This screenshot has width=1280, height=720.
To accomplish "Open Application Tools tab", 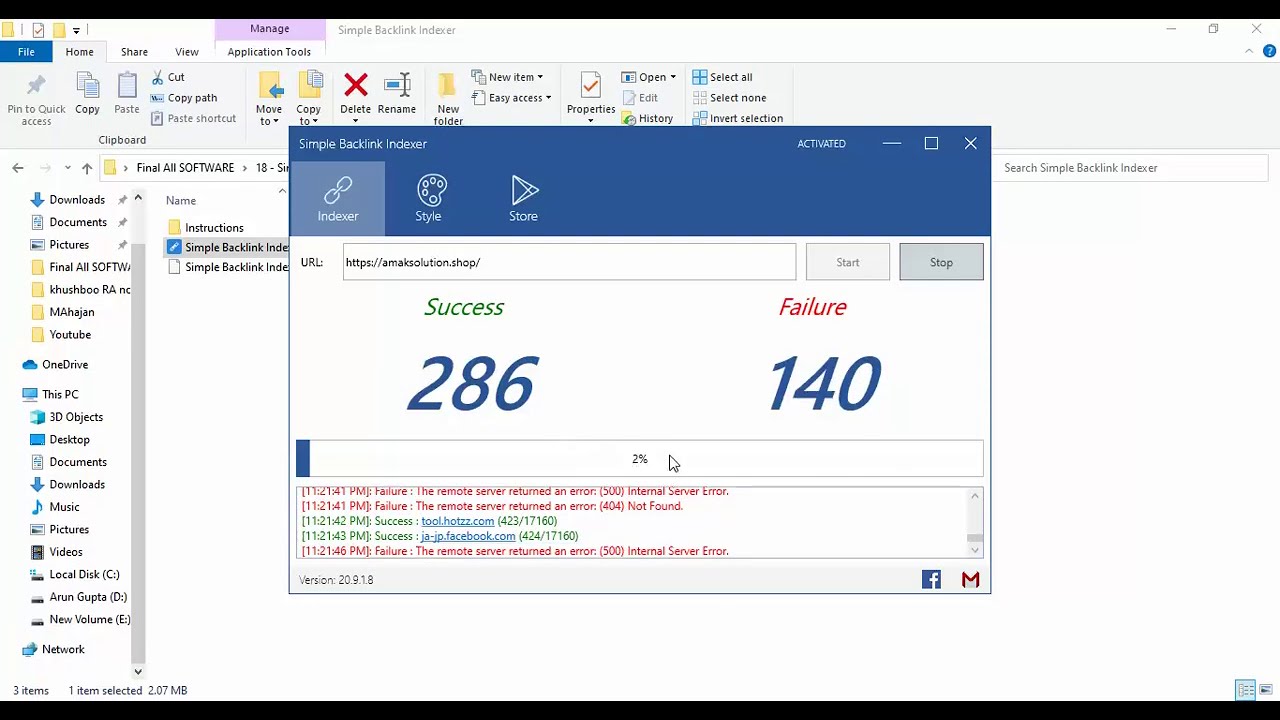I will click(x=269, y=52).
